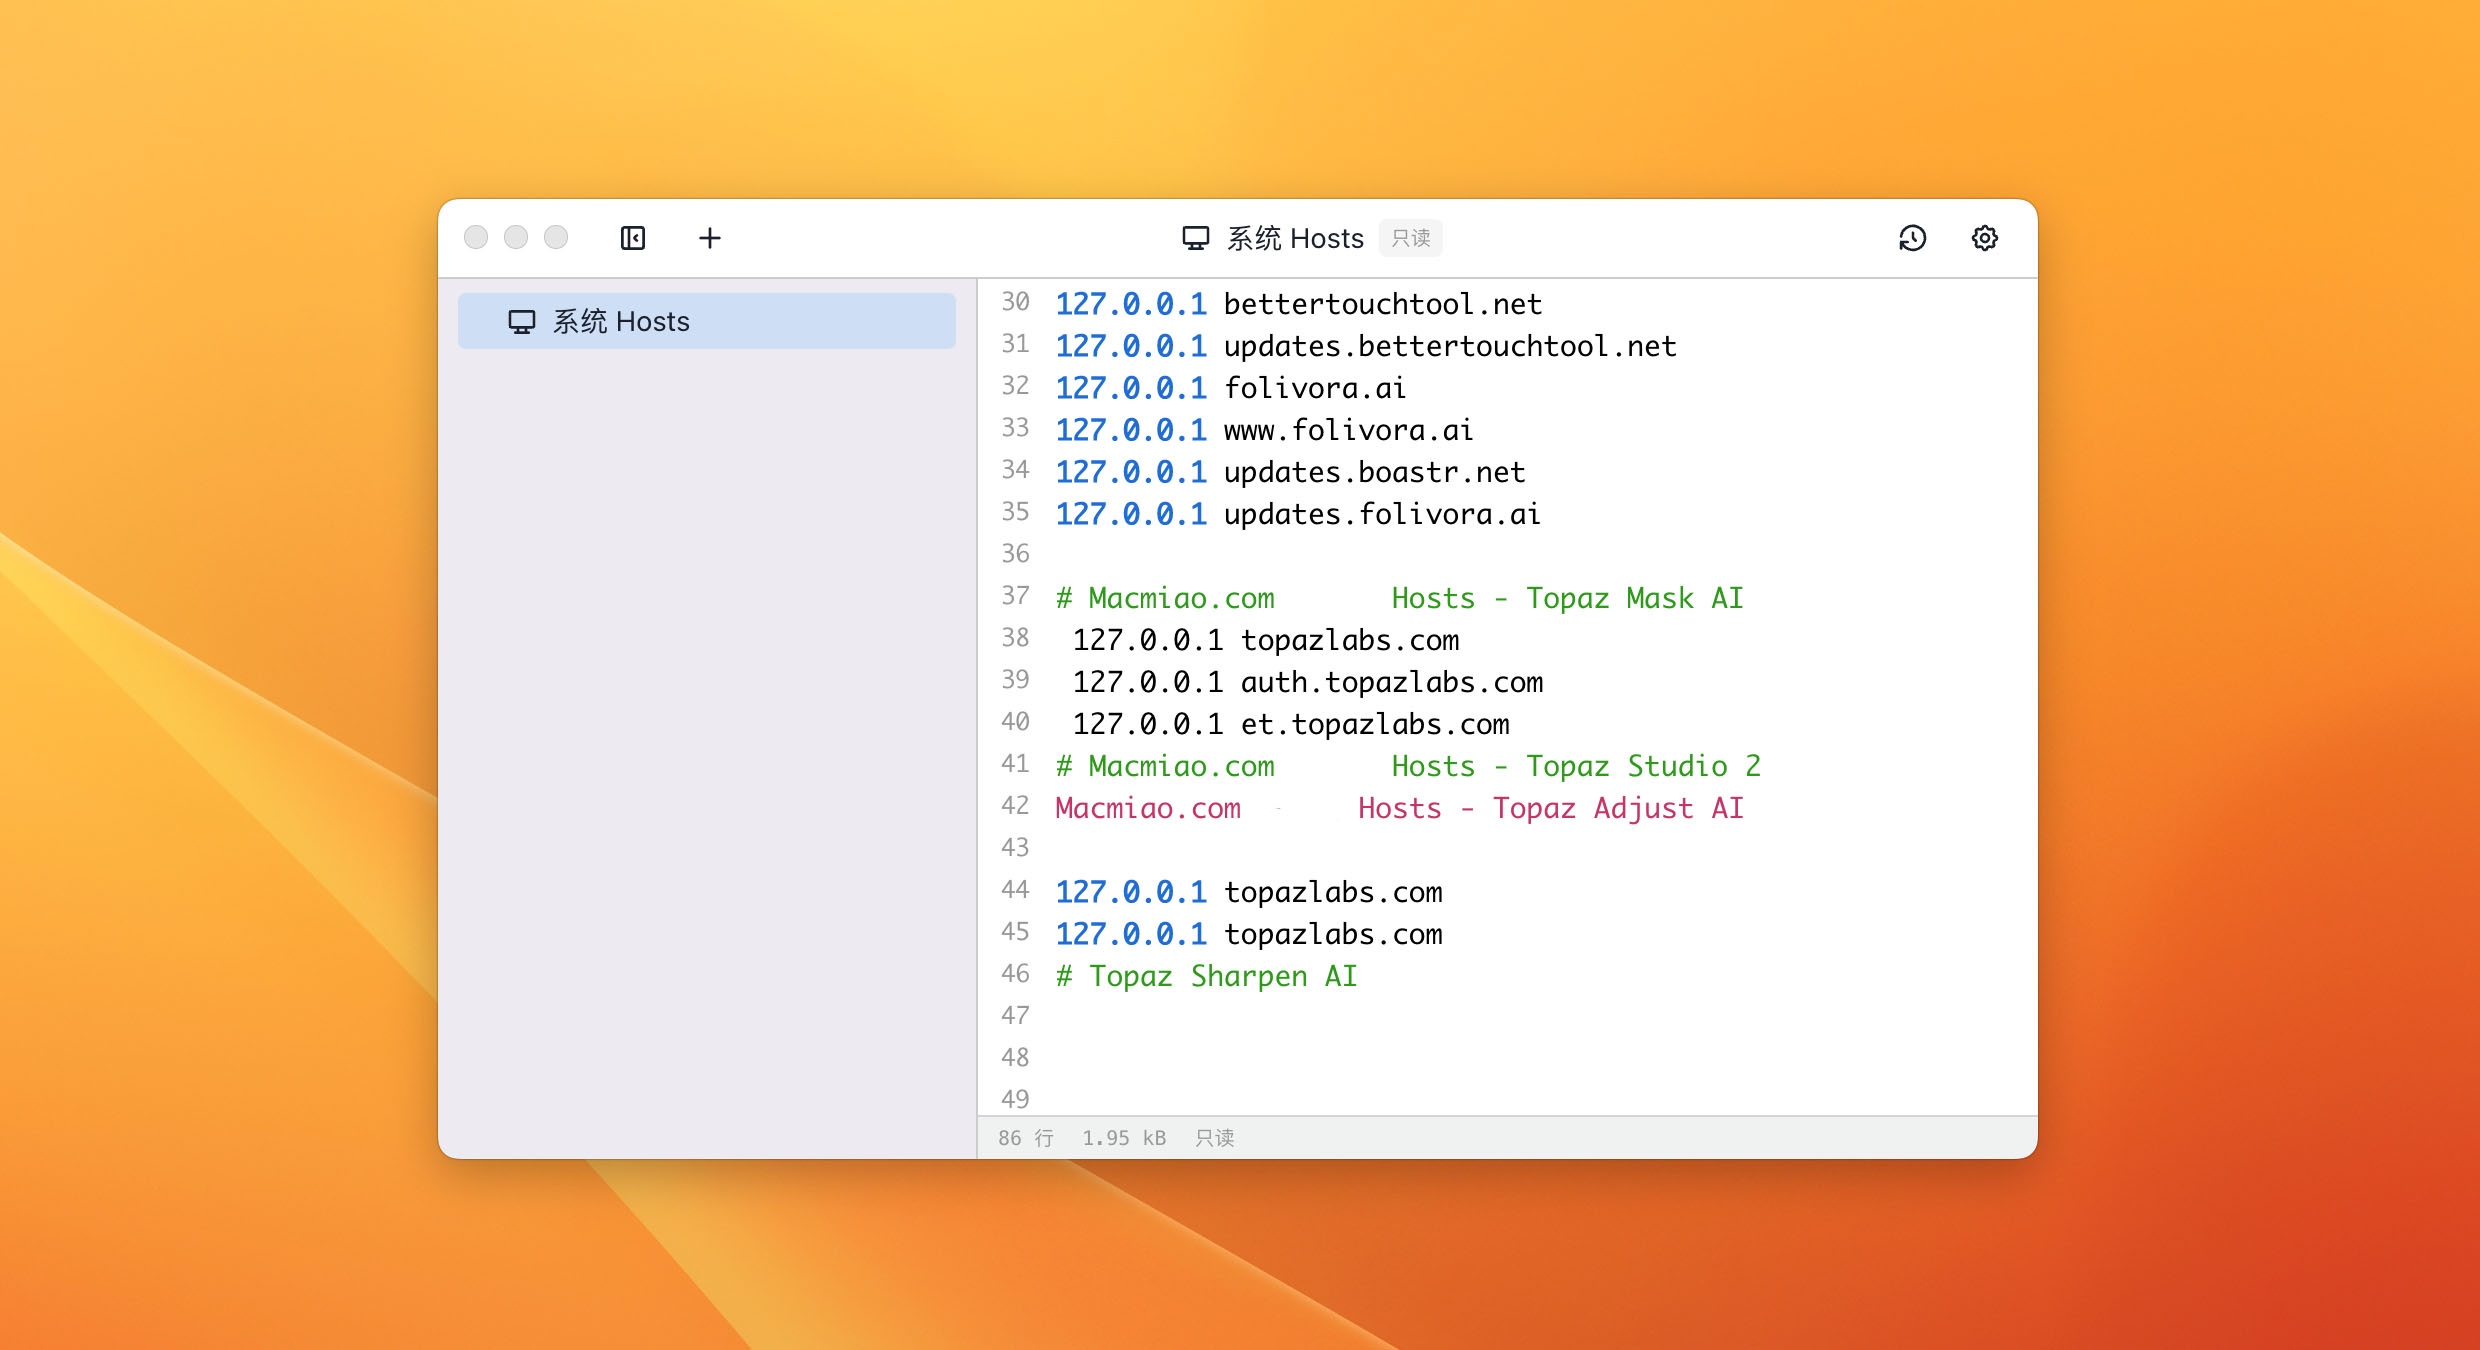Viewport: 2480px width, 1350px height.
Task: Add a new hosts entry with plus icon
Action: [x=710, y=238]
